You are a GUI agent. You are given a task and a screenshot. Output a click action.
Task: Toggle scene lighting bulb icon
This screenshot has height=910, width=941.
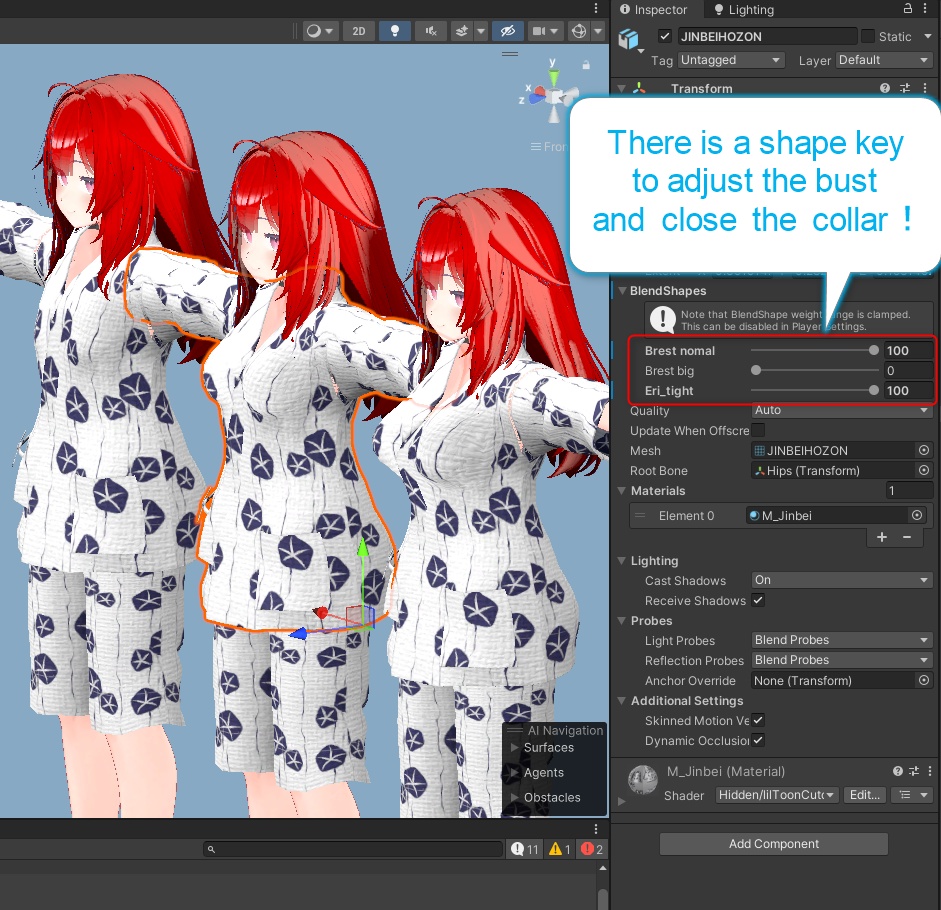pos(394,31)
